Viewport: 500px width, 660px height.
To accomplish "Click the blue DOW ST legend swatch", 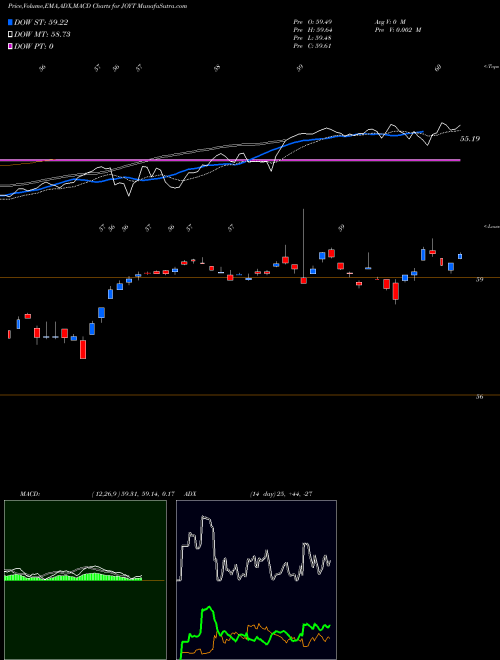I will pos(10,22).
